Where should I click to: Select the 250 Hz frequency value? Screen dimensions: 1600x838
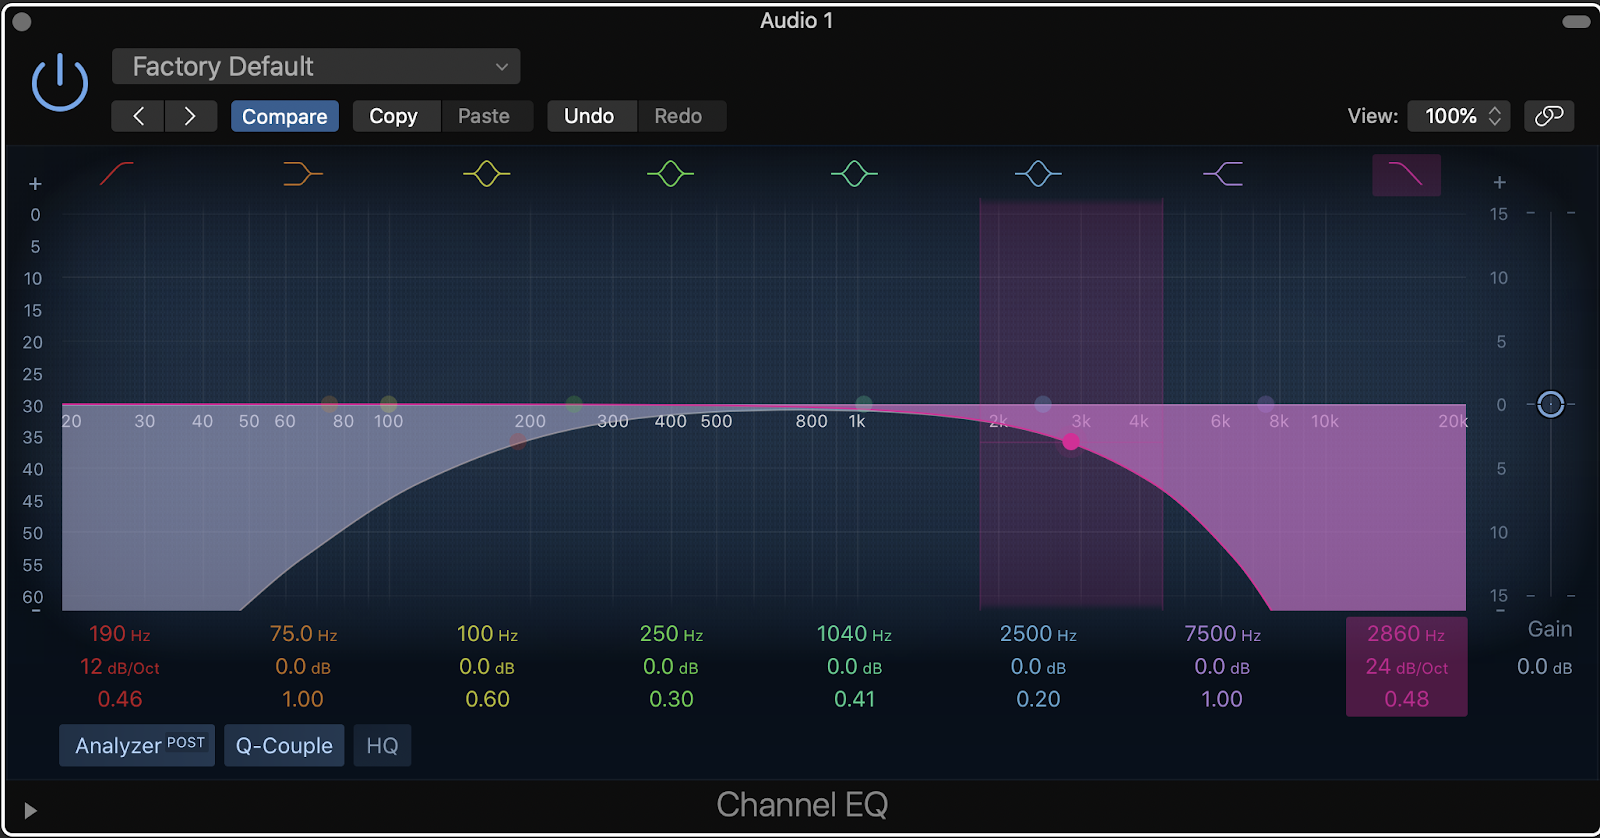tap(671, 634)
